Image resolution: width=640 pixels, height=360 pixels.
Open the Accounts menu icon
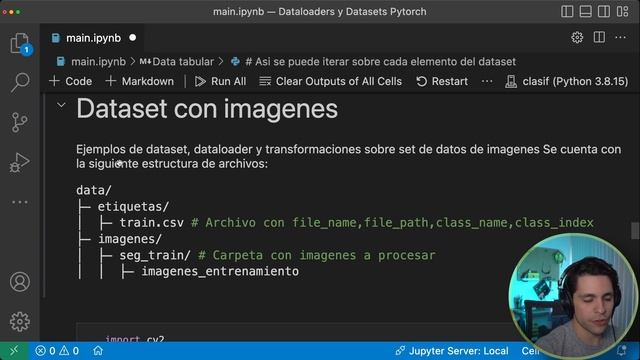point(20,282)
